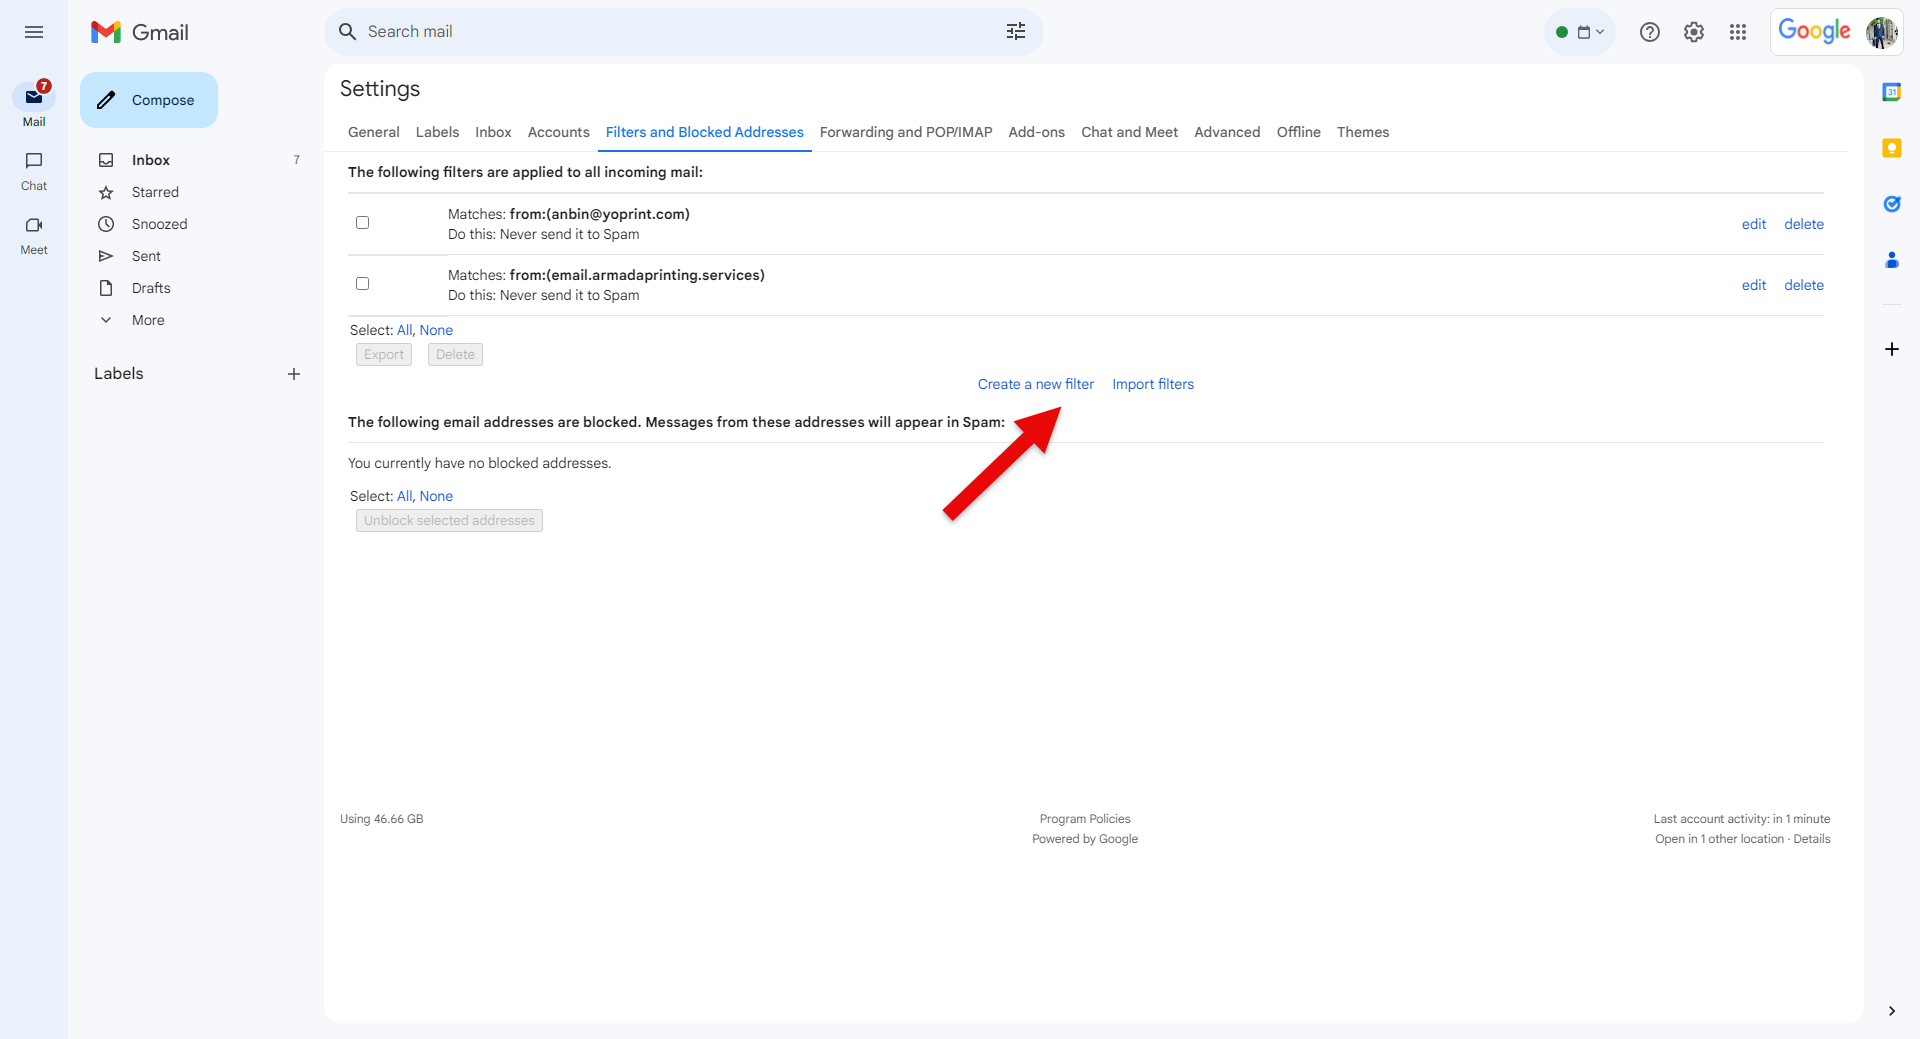The height and width of the screenshot is (1039, 1920).
Task: Open account activity Details link
Action: (x=1811, y=839)
